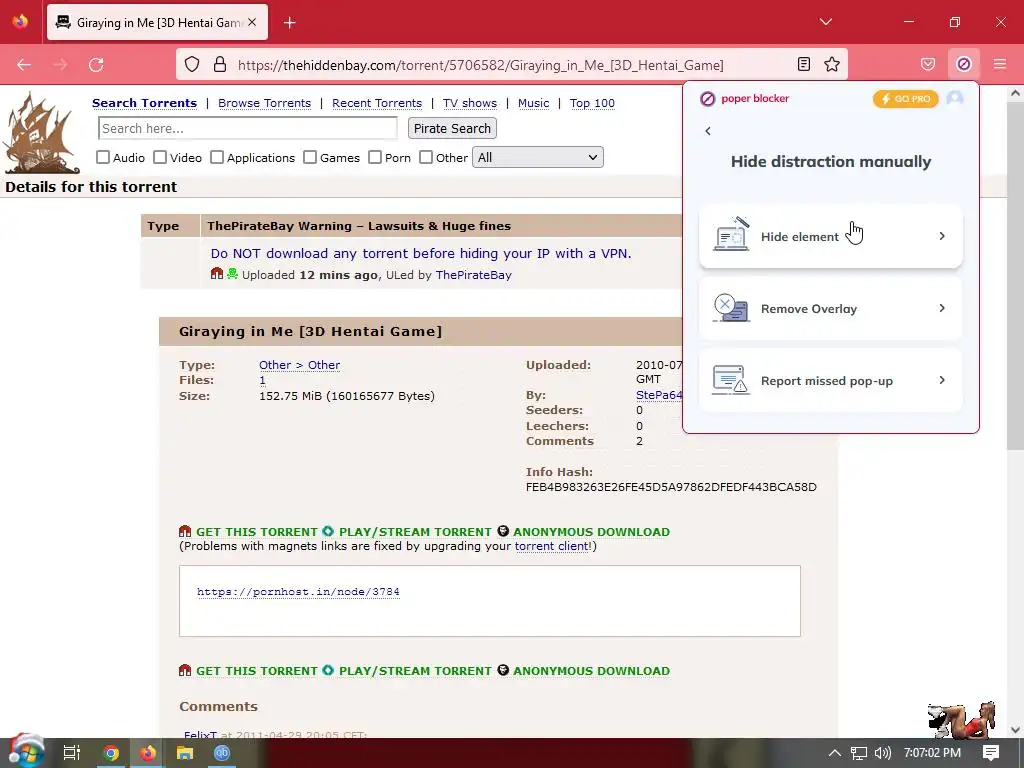Viewport: 1024px width, 768px height.
Task: Open the Poper Blocker account avatar
Action: (x=955, y=99)
